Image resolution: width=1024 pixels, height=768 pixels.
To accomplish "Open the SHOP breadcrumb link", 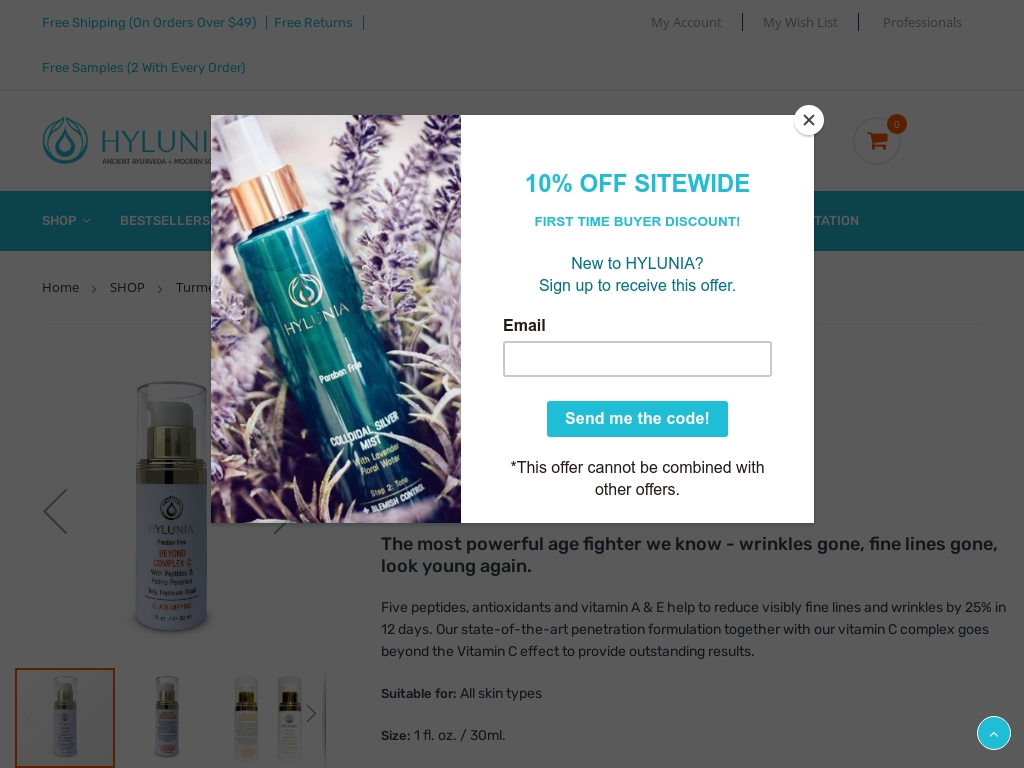I will (x=127, y=287).
